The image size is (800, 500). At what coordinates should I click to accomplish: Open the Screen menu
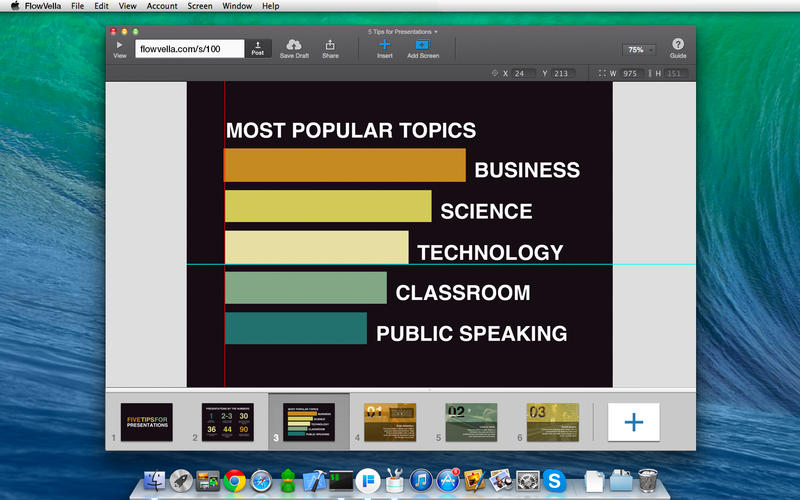click(200, 6)
